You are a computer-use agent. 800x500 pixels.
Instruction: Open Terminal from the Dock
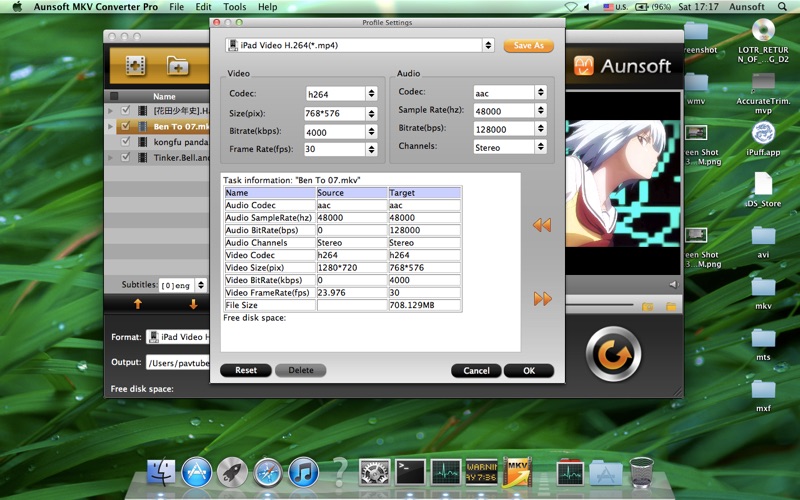pos(410,471)
